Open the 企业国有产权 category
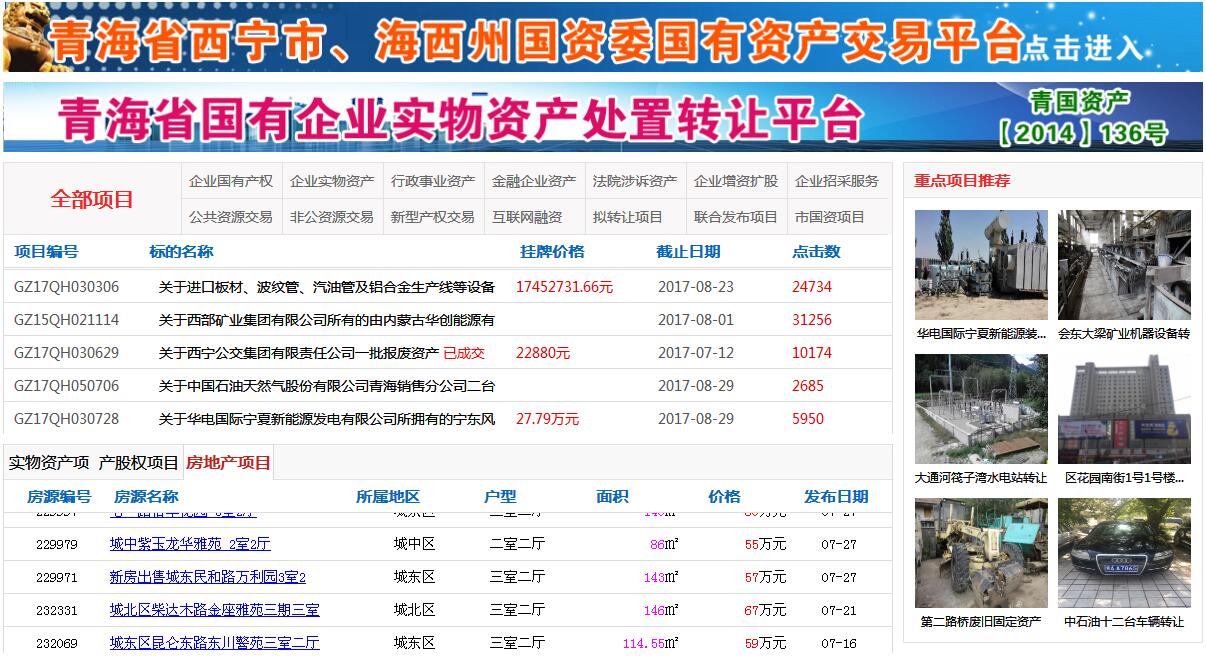This screenshot has width=1206, height=658. tap(231, 181)
